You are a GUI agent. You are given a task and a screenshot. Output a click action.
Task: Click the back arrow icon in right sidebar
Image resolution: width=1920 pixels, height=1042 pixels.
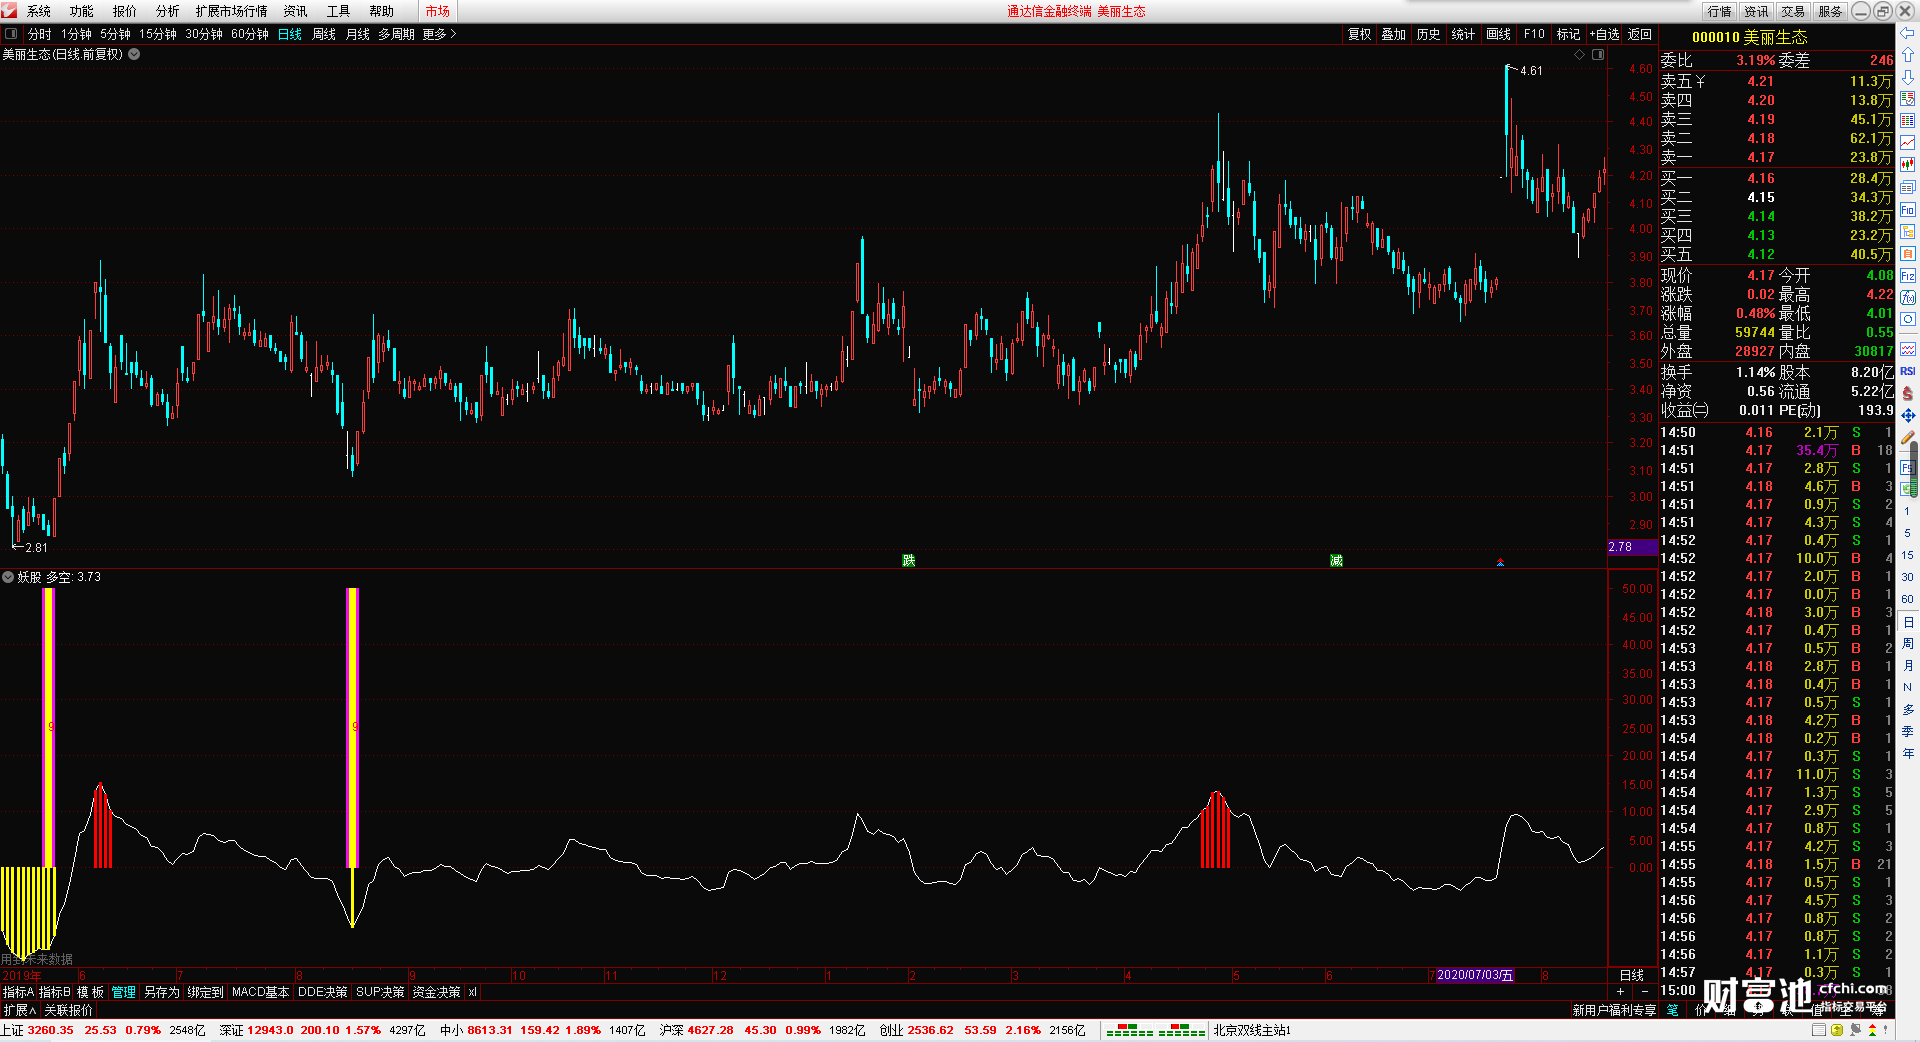(x=1908, y=33)
